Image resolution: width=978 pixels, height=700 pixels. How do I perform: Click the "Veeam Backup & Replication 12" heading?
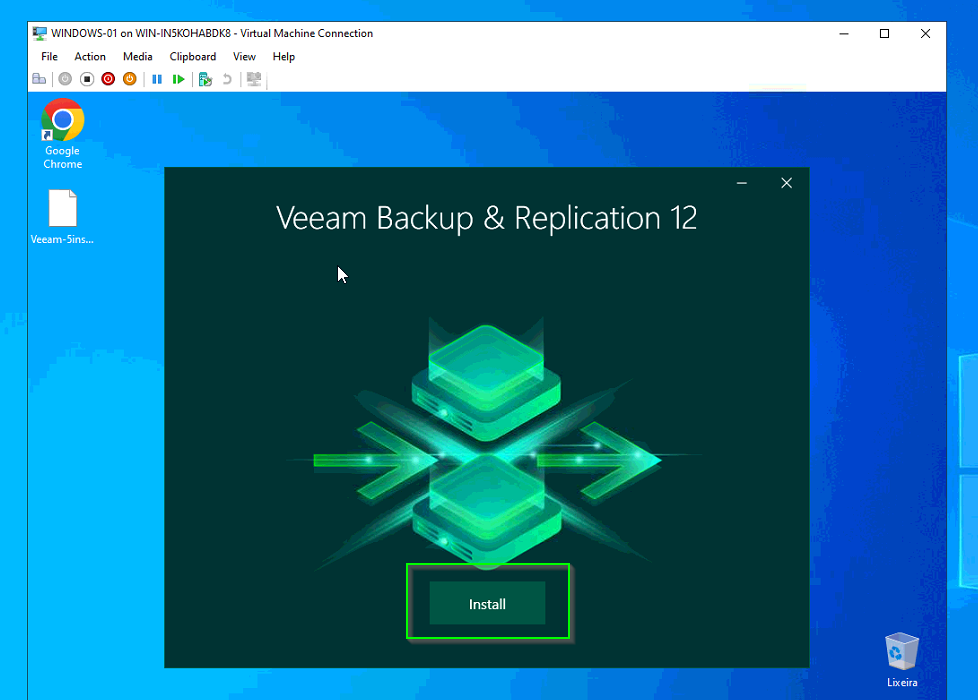tap(487, 218)
